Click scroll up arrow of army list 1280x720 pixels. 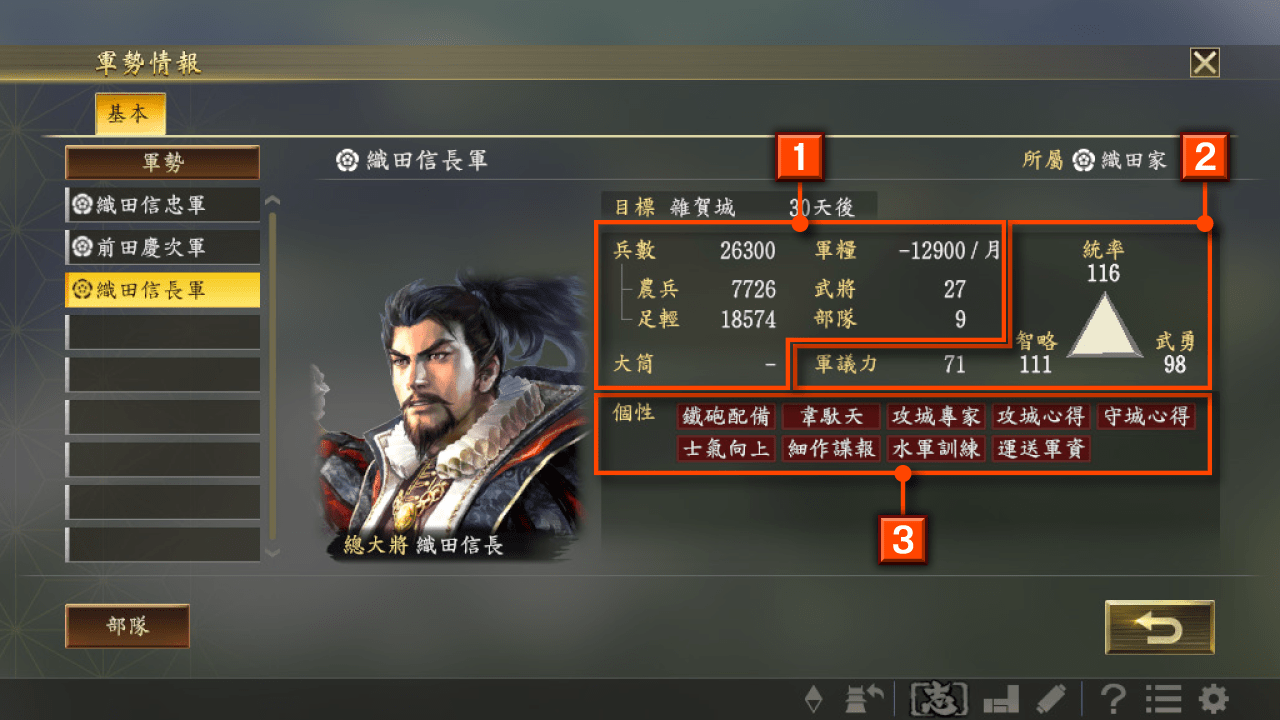pos(272,201)
